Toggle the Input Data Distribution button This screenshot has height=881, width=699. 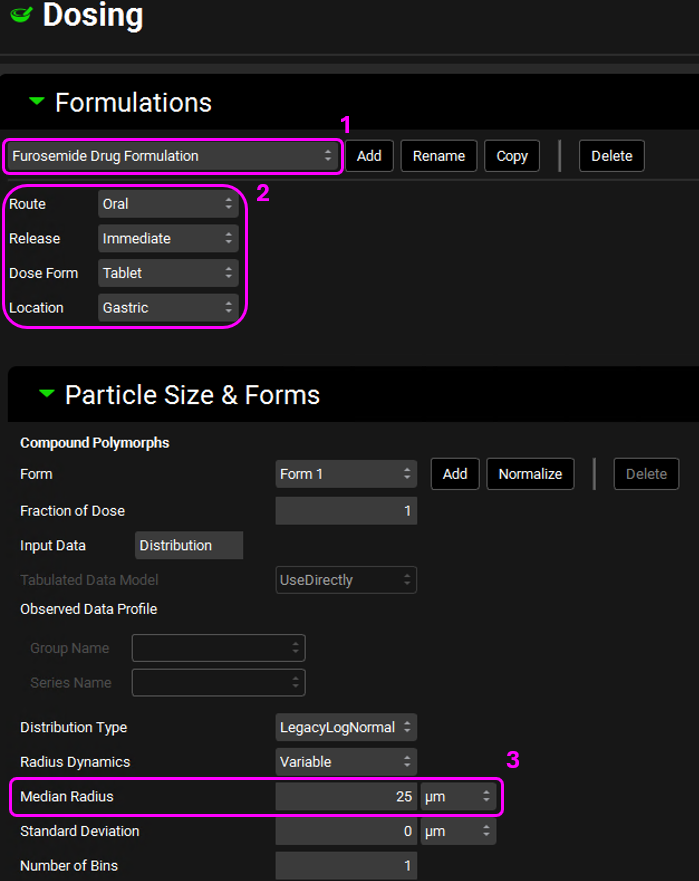[x=188, y=546]
